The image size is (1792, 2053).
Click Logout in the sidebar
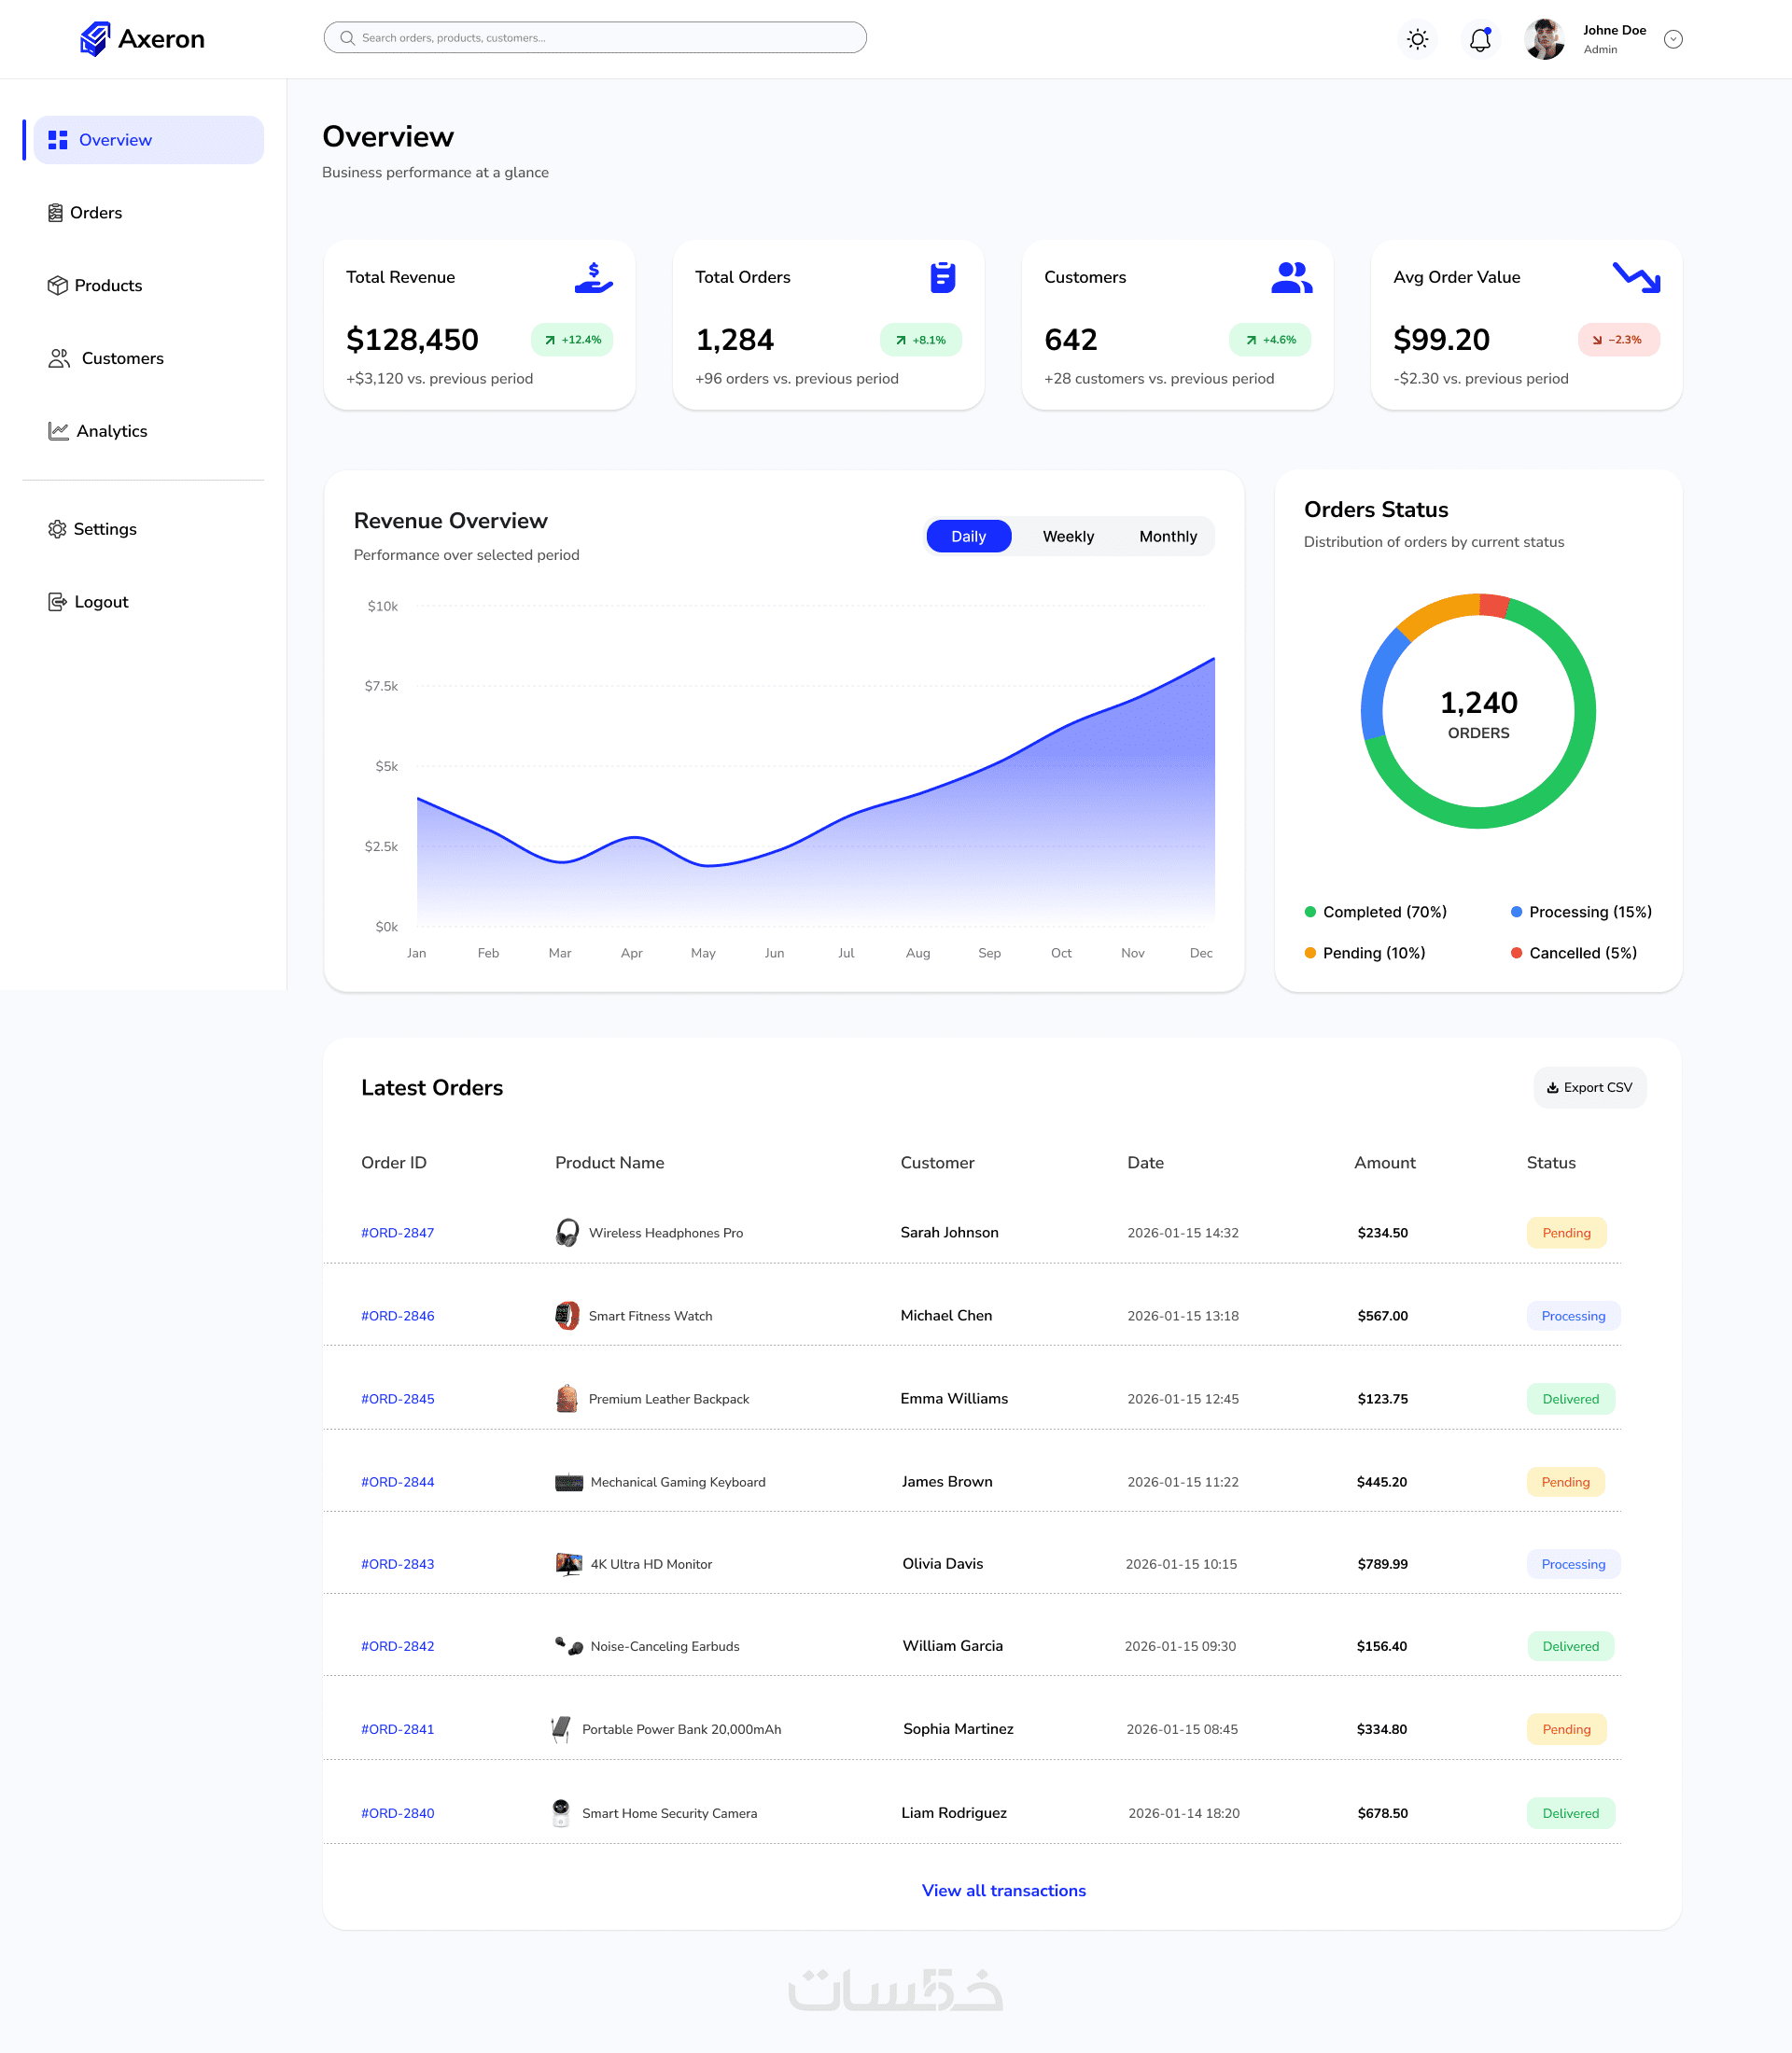point(100,602)
